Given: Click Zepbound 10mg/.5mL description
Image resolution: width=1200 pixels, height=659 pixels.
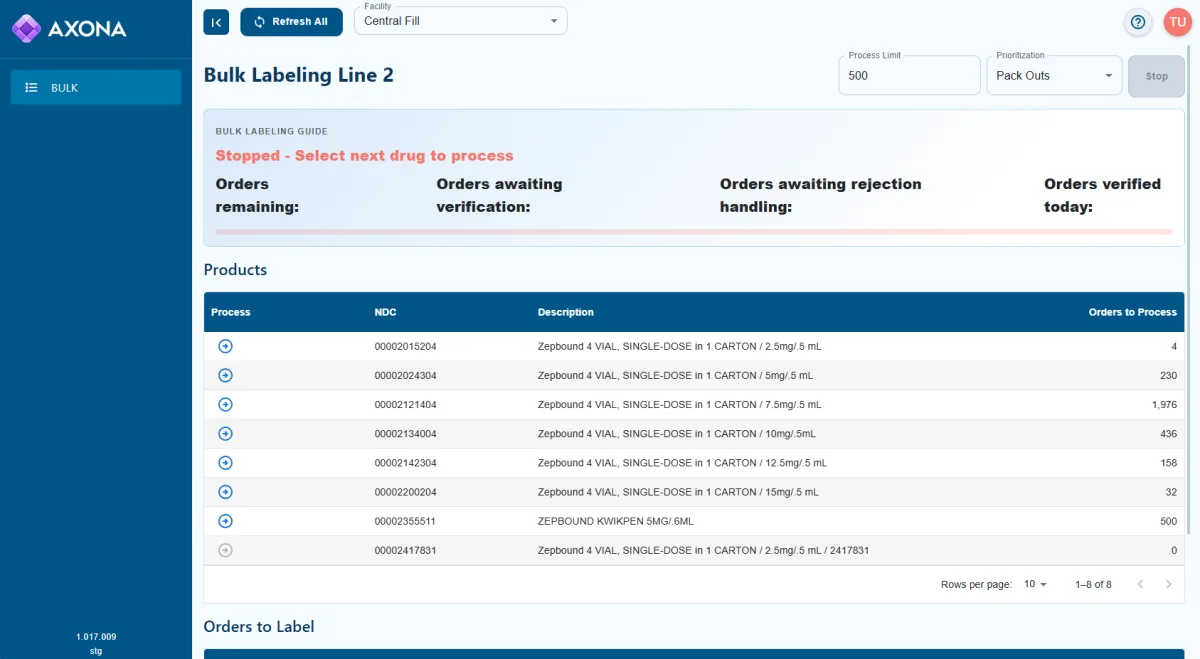Looking at the screenshot, I should (x=677, y=434).
